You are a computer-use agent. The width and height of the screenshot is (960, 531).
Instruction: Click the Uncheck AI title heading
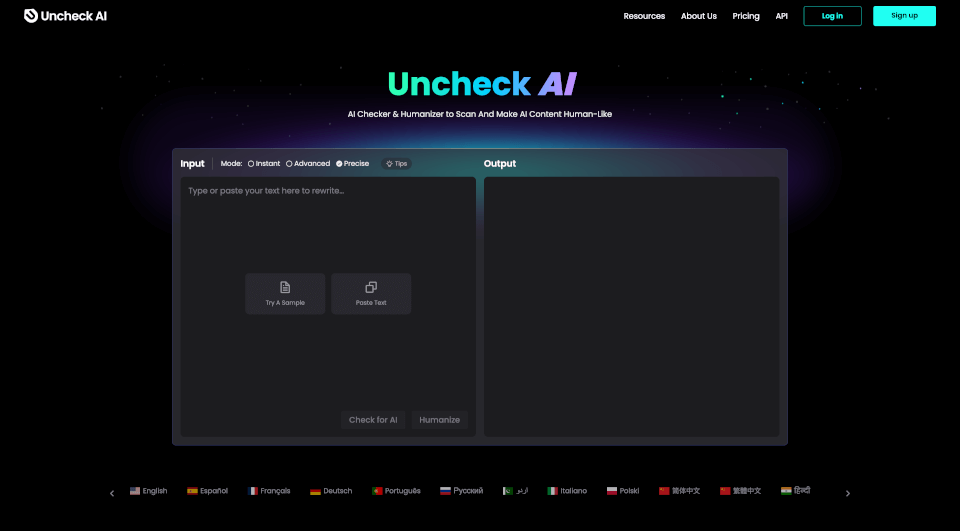pyautogui.click(x=482, y=84)
